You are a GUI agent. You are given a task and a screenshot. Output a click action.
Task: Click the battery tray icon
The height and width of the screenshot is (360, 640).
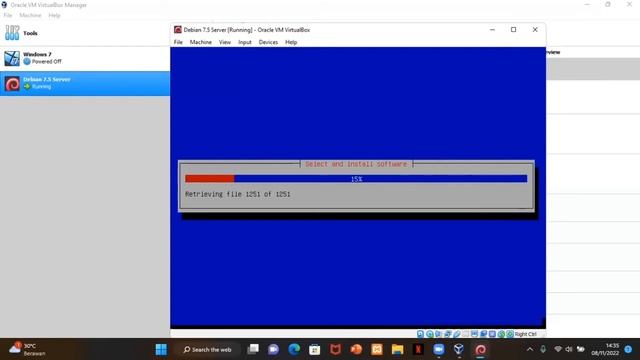tap(580, 349)
